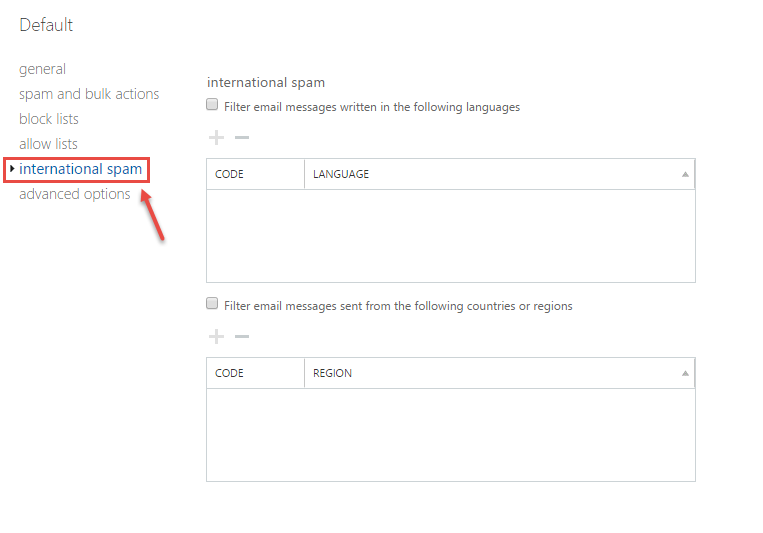Enable filtering by message languages checkbox
Image resolution: width=763 pixels, height=533 pixels.
212,104
